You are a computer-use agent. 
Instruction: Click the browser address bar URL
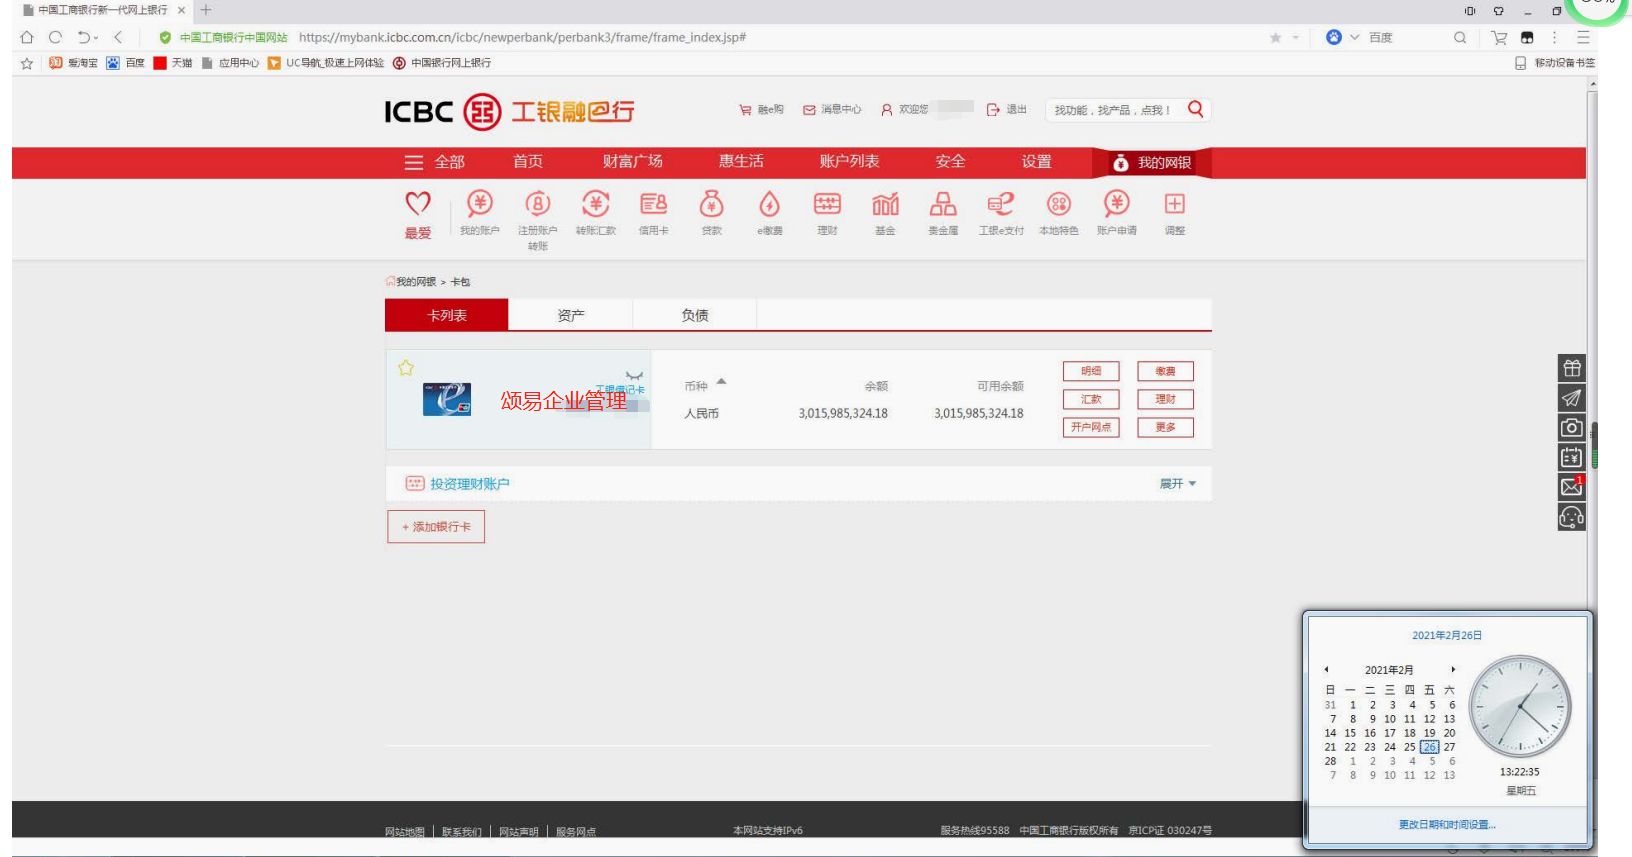[x=522, y=37]
